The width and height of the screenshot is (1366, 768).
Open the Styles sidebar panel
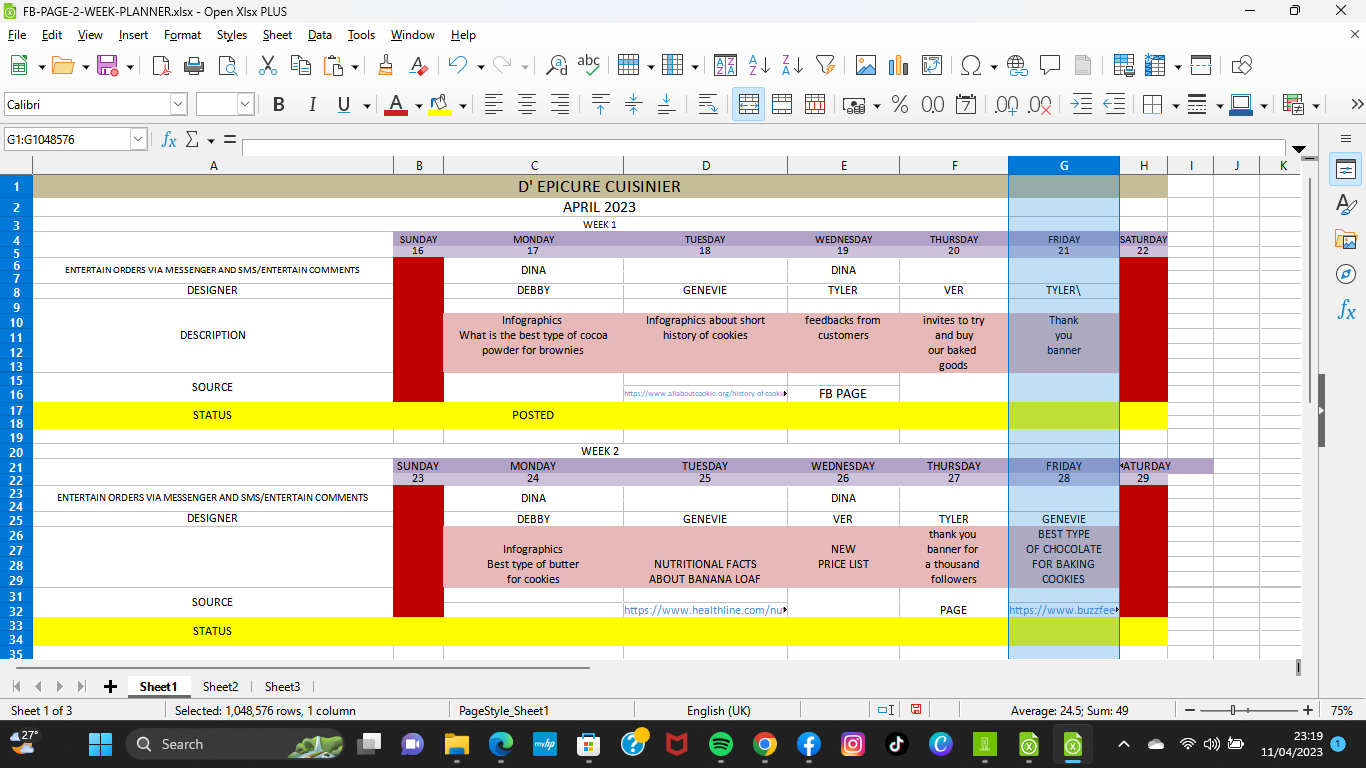pyautogui.click(x=1346, y=204)
